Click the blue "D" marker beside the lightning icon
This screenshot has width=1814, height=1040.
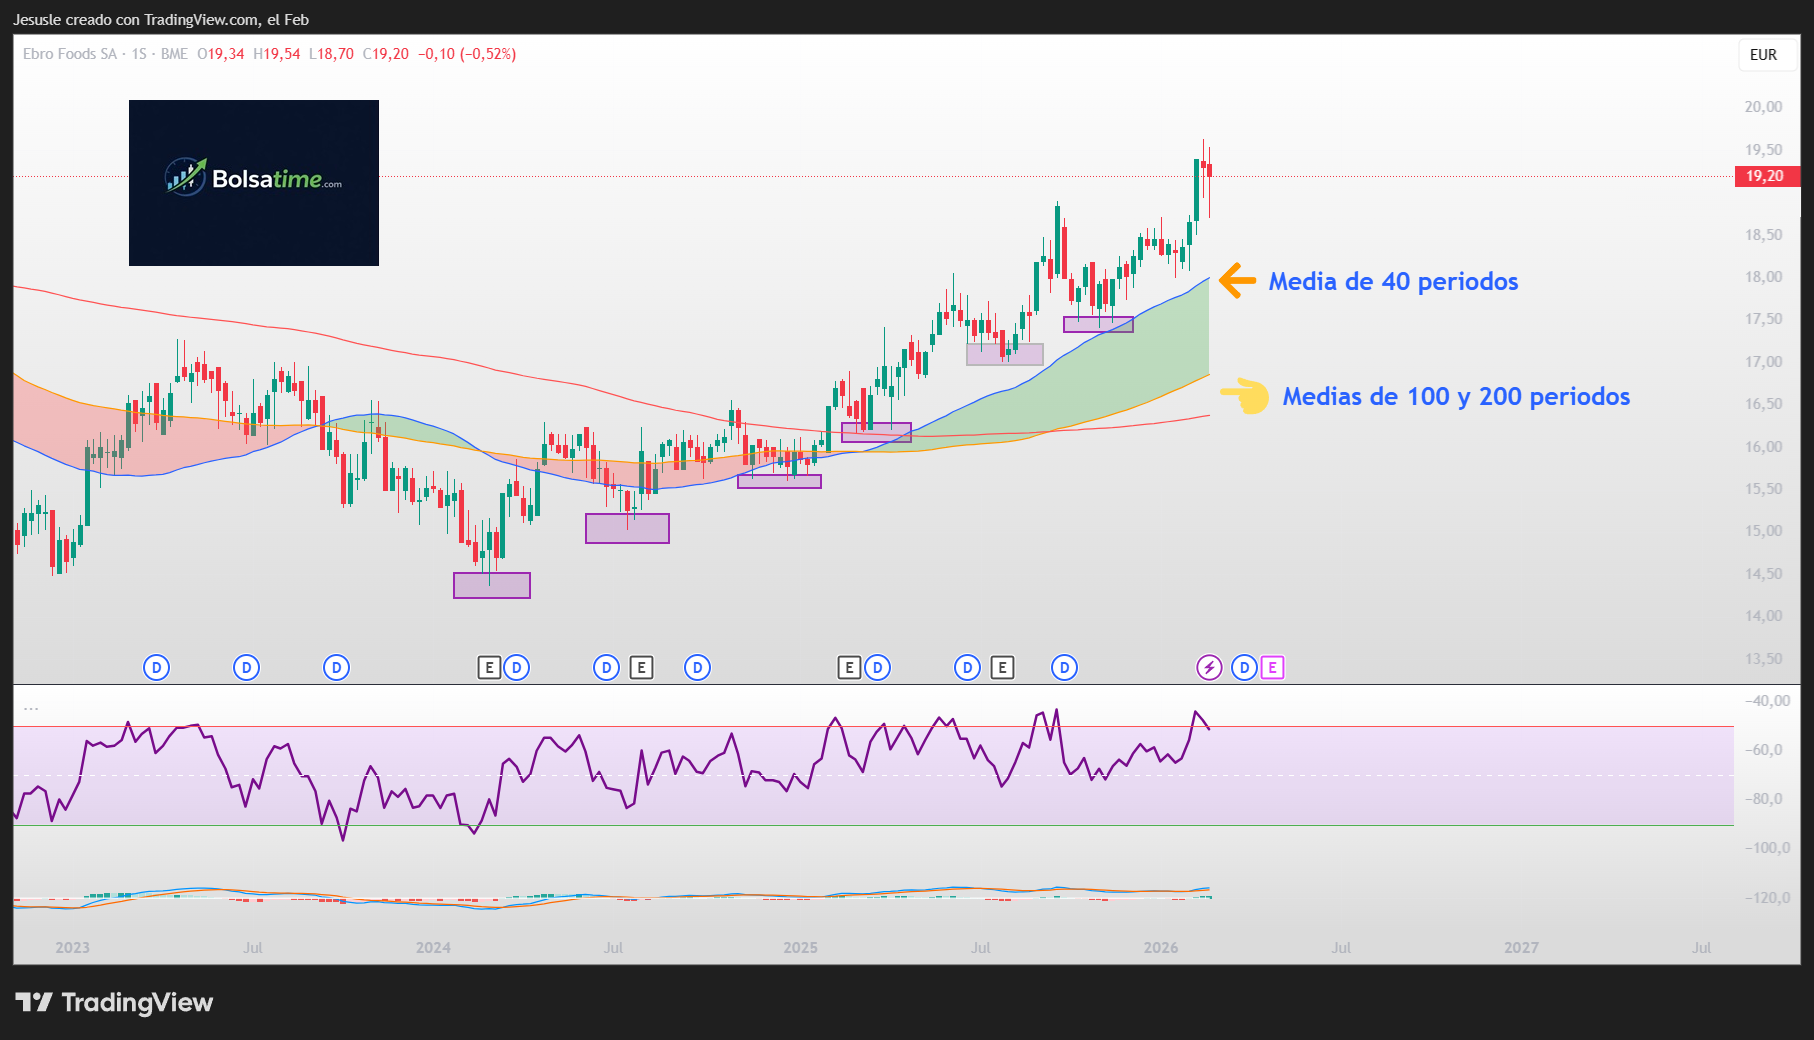[x=1242, y=667]
